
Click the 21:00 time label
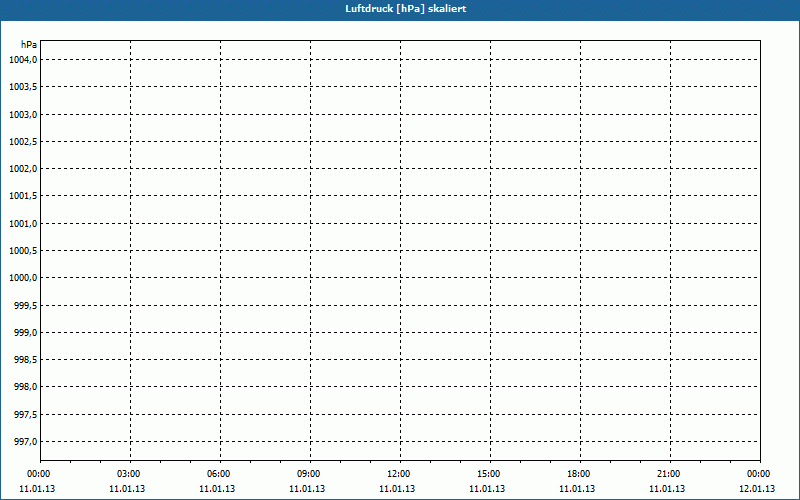click(x=668, y=474)
